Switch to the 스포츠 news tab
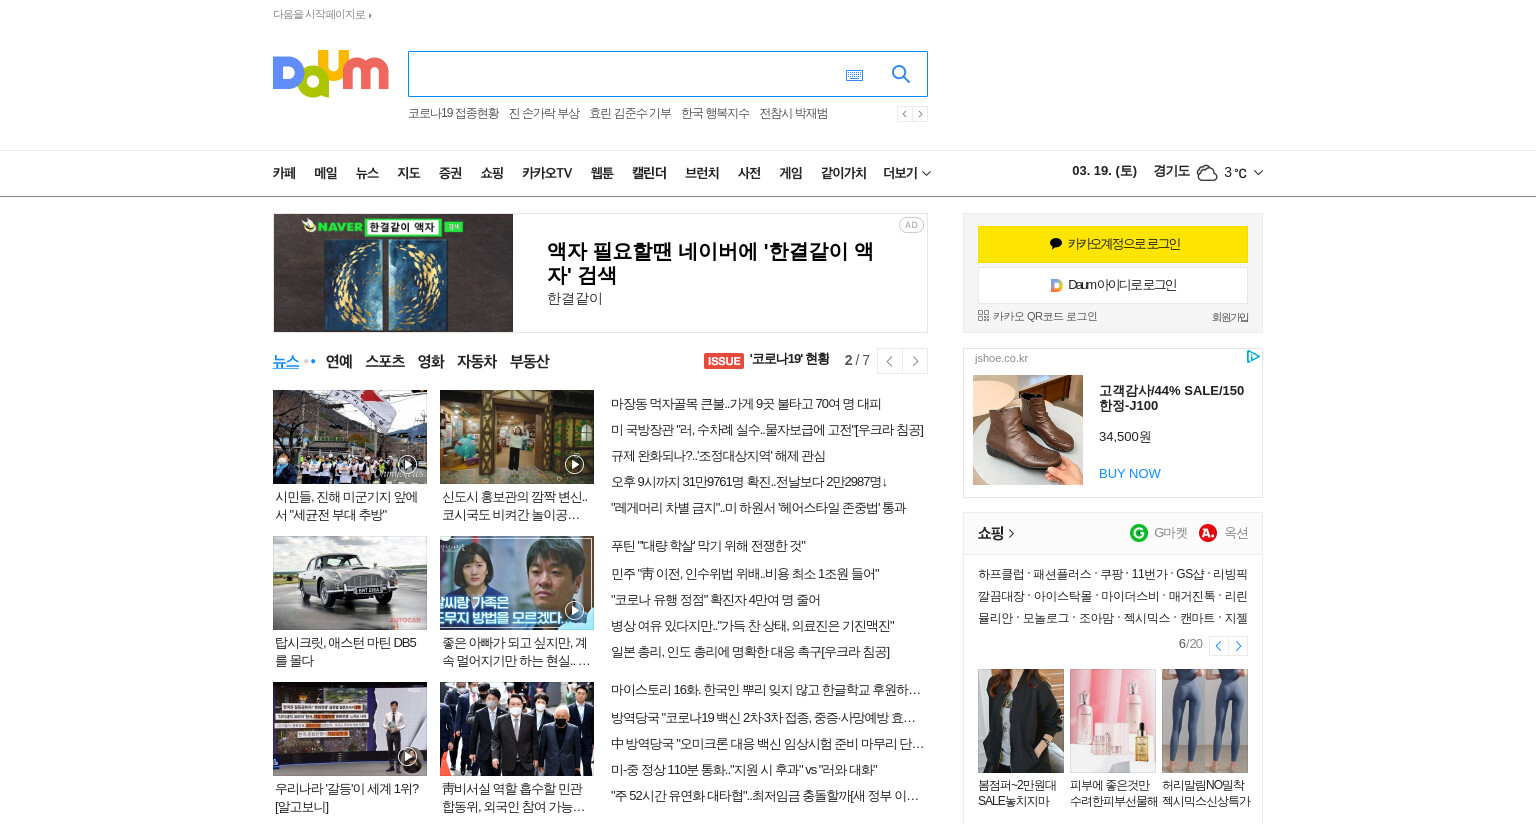This screenshot has width=1536, height=824. point(385,361)
